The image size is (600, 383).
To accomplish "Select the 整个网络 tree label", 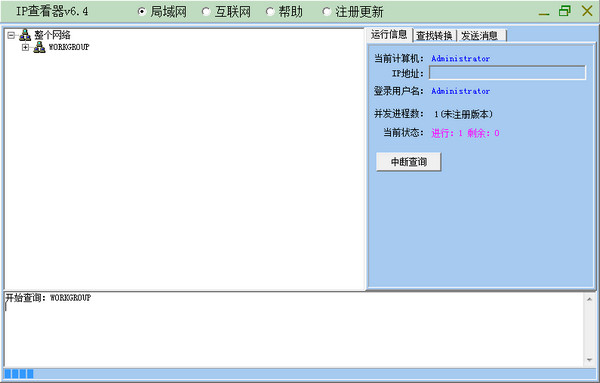I will point(52,35).
